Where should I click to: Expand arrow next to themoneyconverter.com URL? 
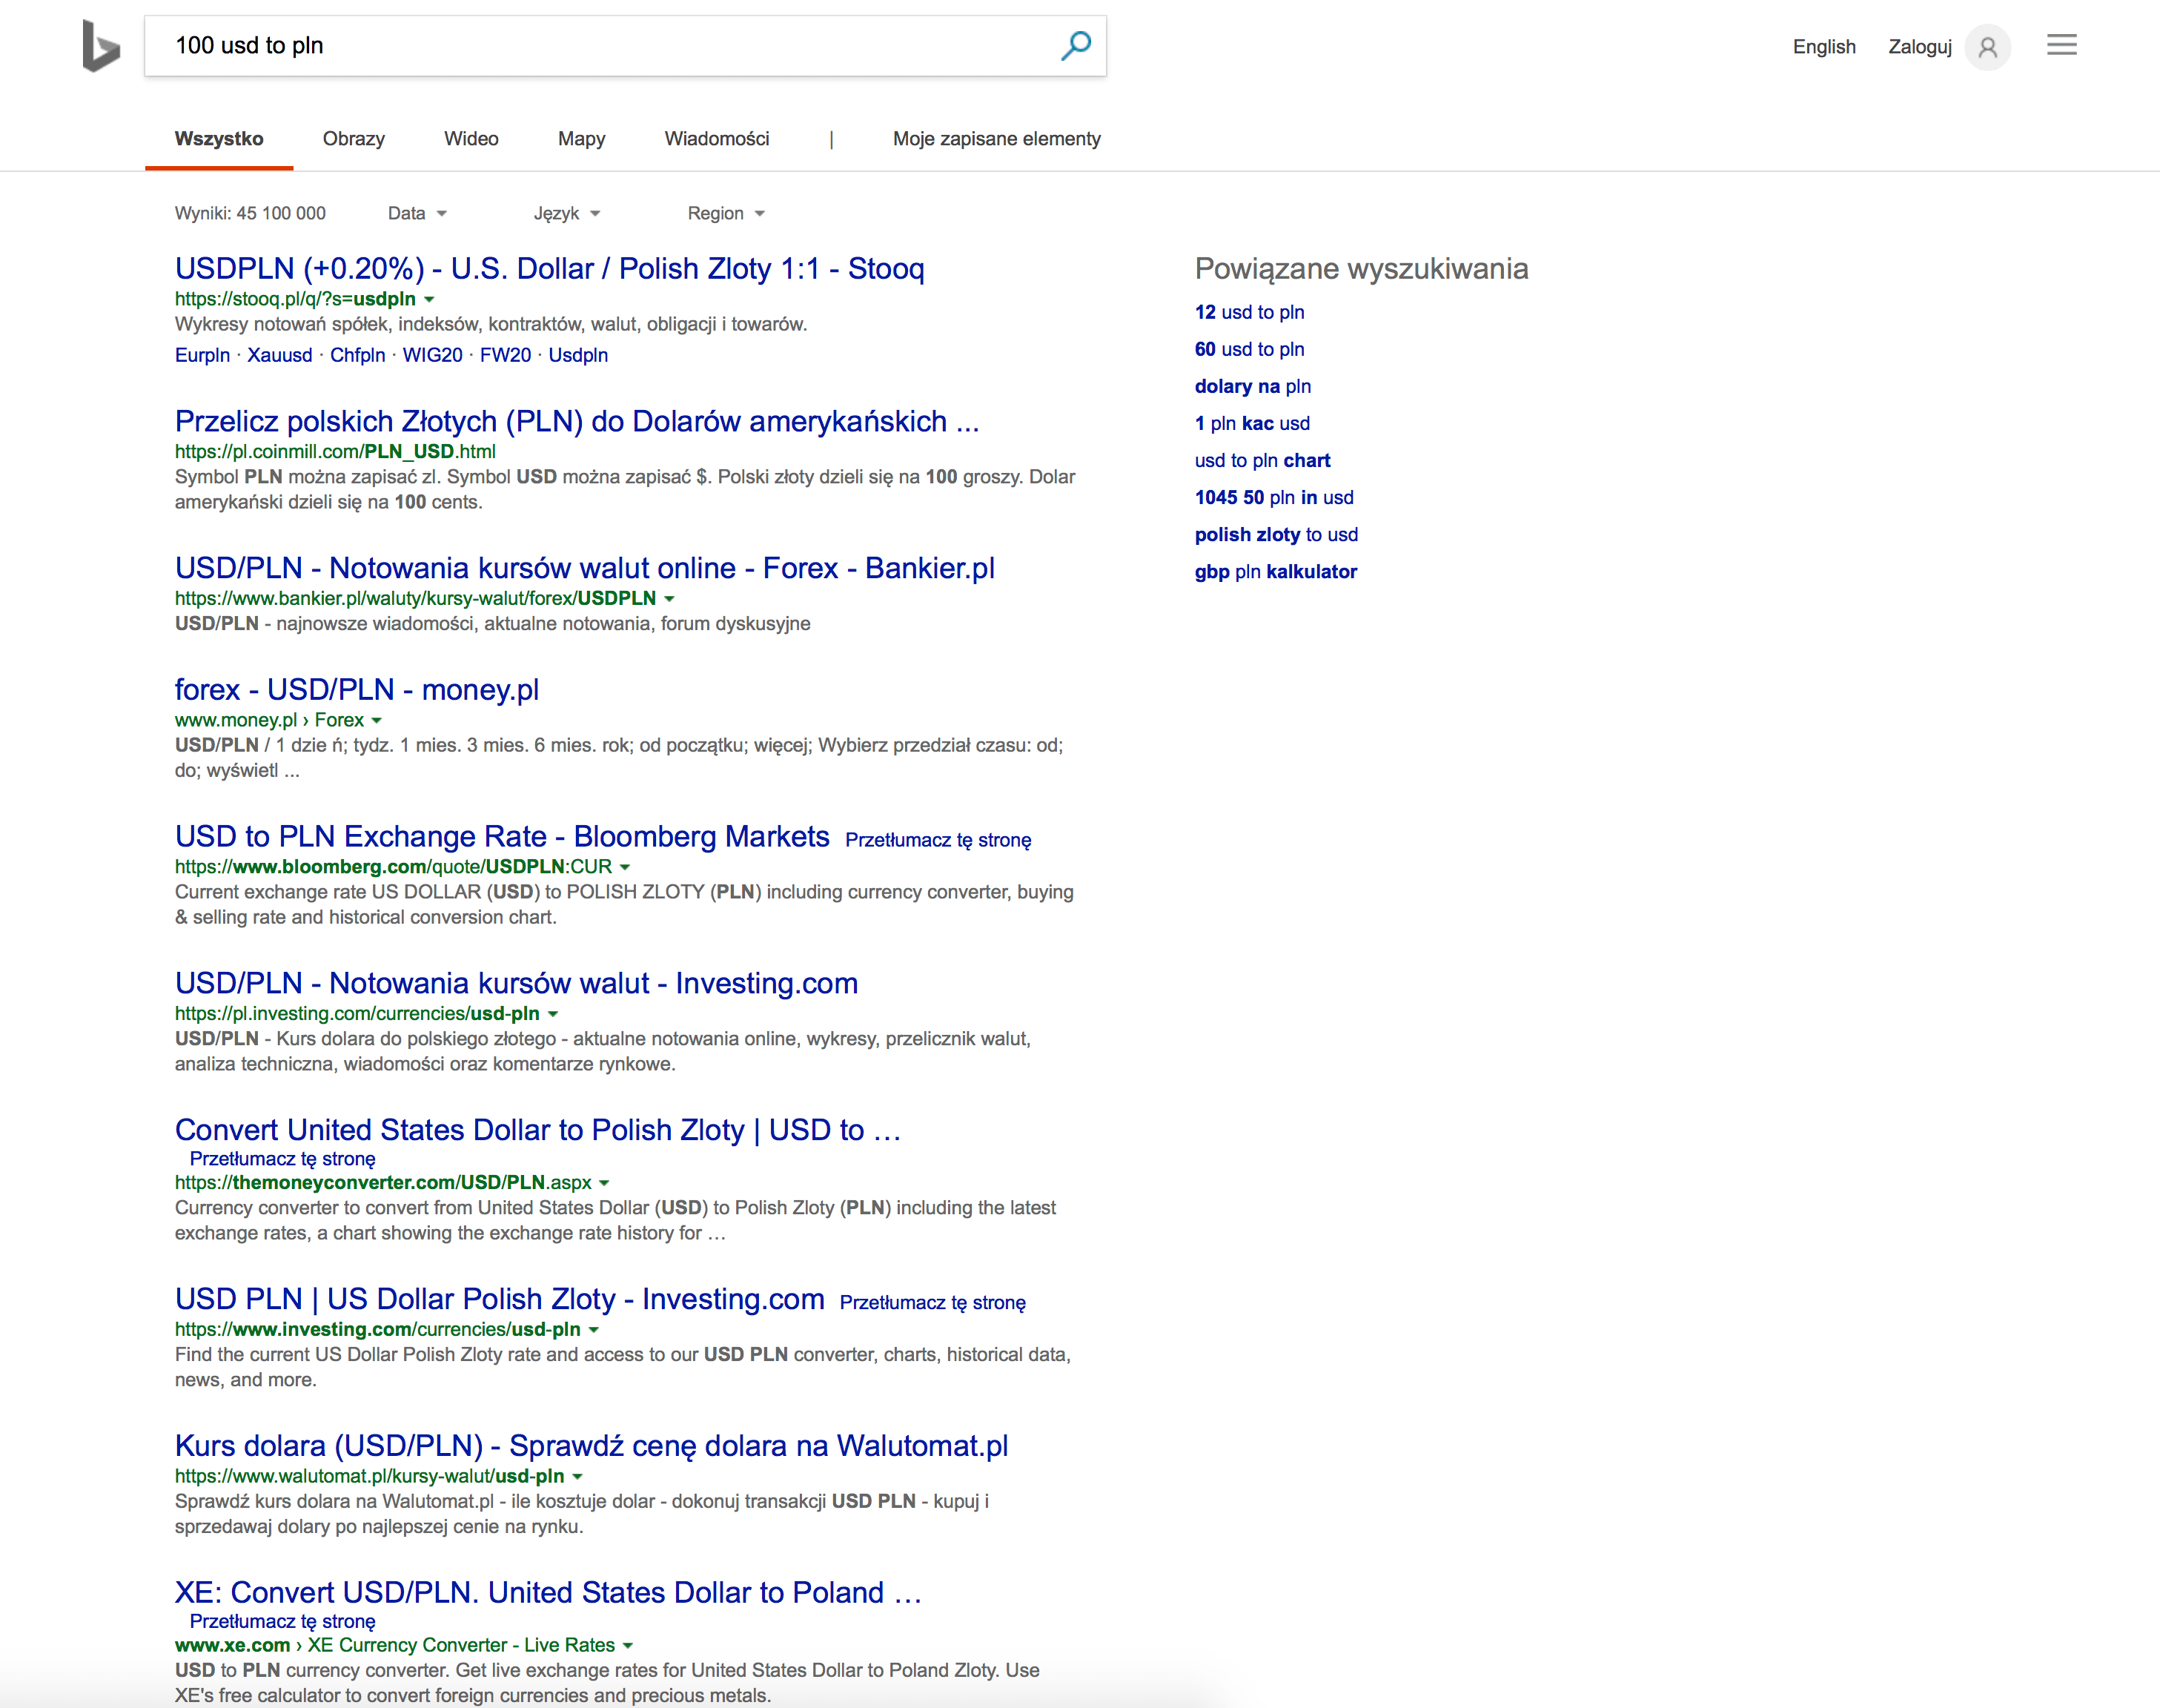pos(604,1183)
